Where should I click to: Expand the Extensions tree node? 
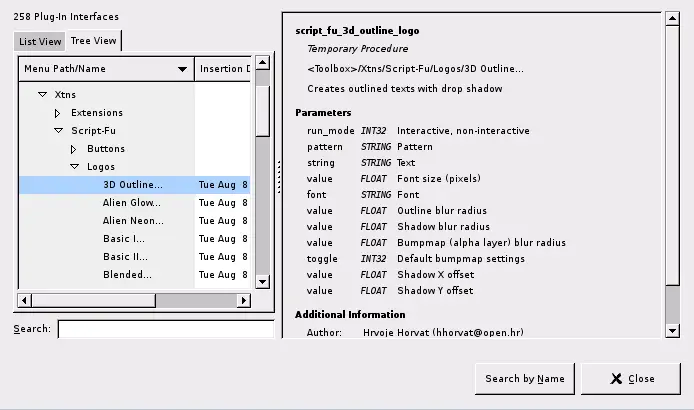(58, 113)
